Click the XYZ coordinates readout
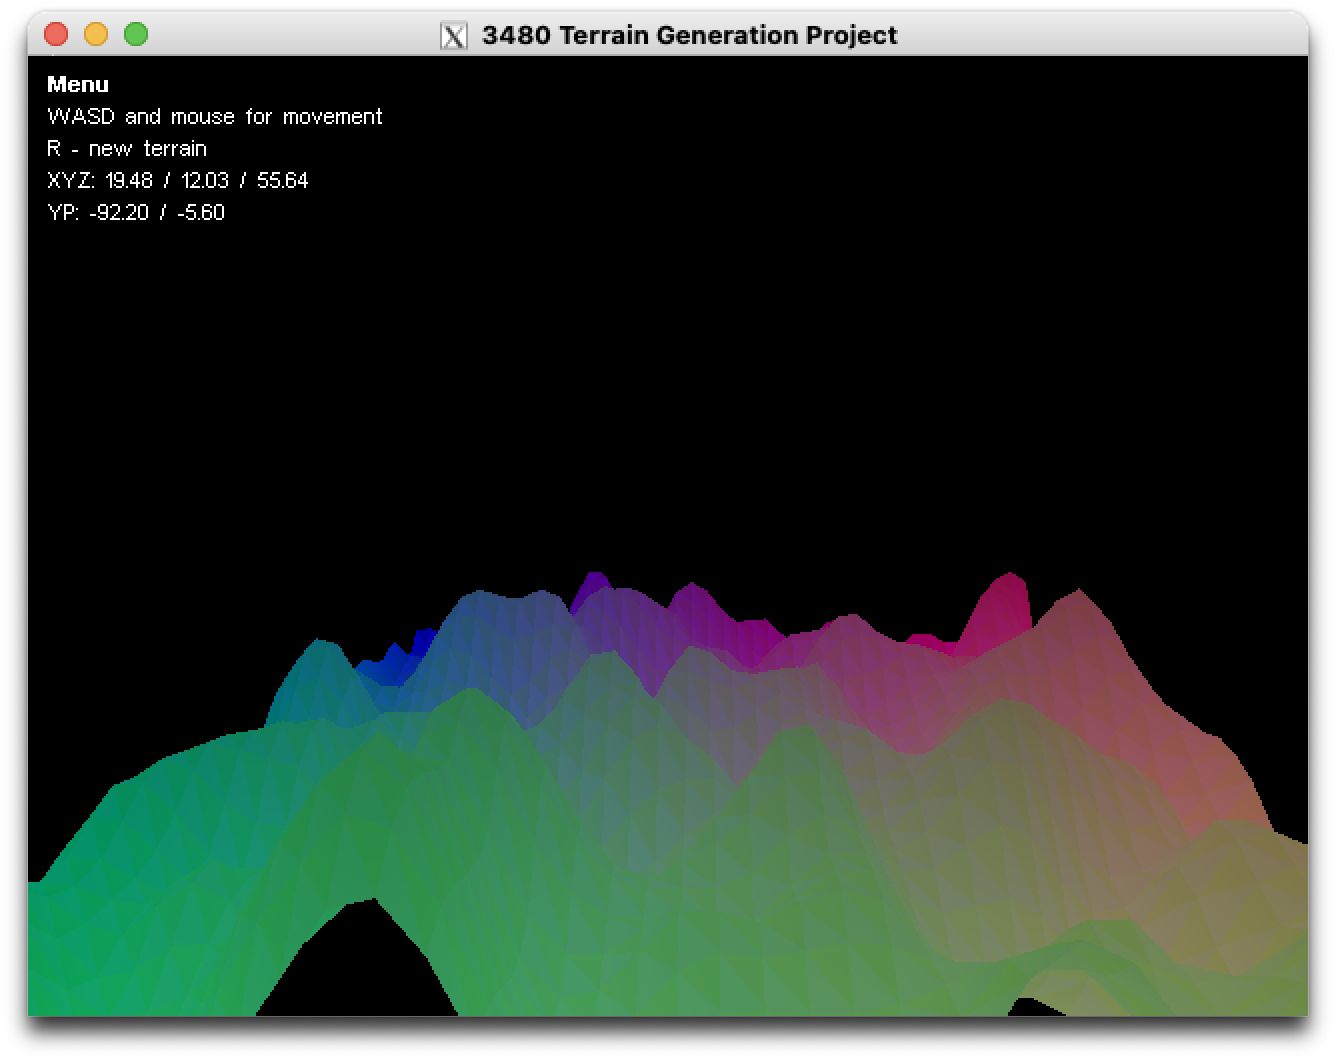Image resolution: width=1336 pixels, height=1060 pixels. pos(177,181)
